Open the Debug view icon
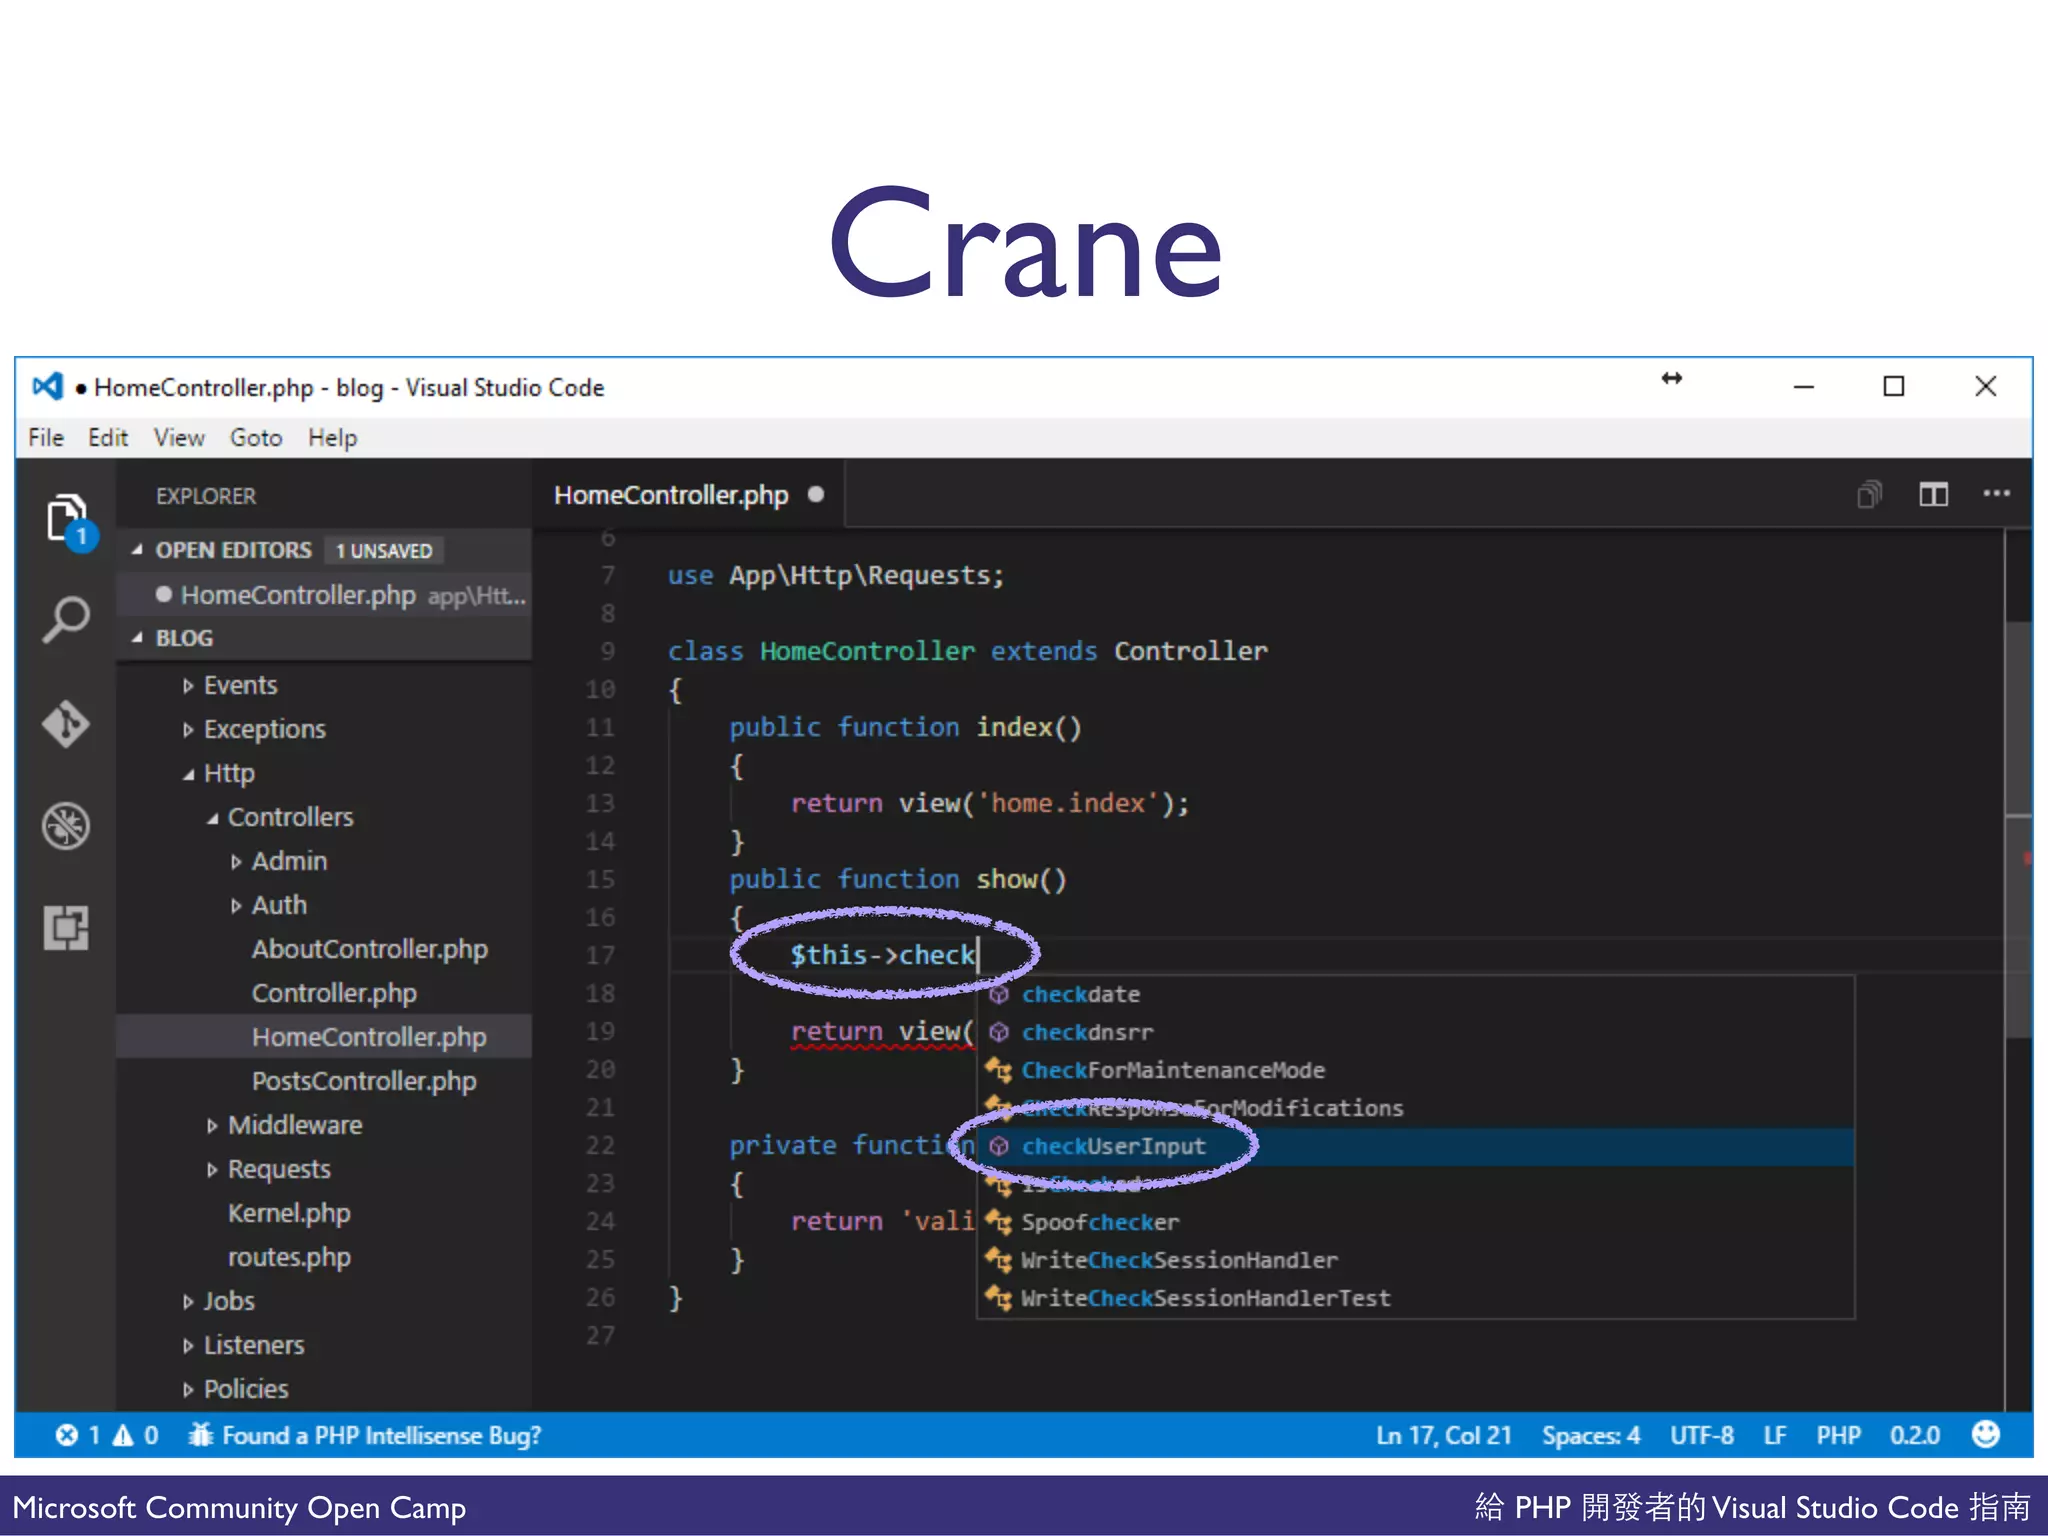 click(x=67, y=825)
